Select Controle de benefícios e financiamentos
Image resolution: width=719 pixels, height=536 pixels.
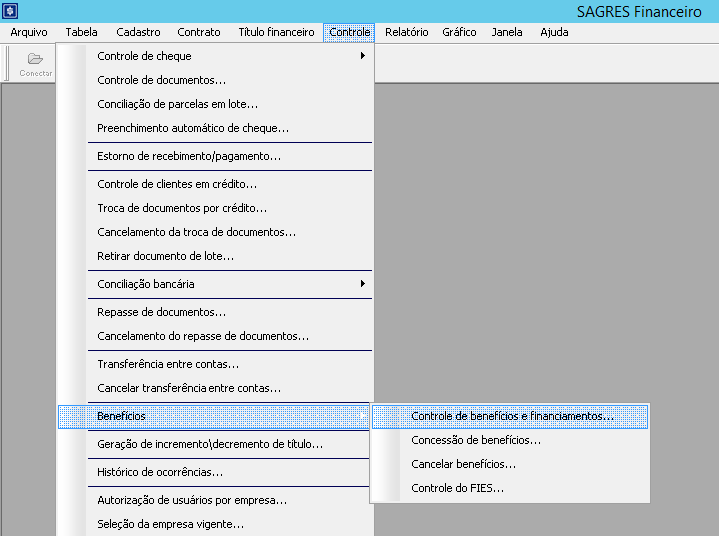512,416
